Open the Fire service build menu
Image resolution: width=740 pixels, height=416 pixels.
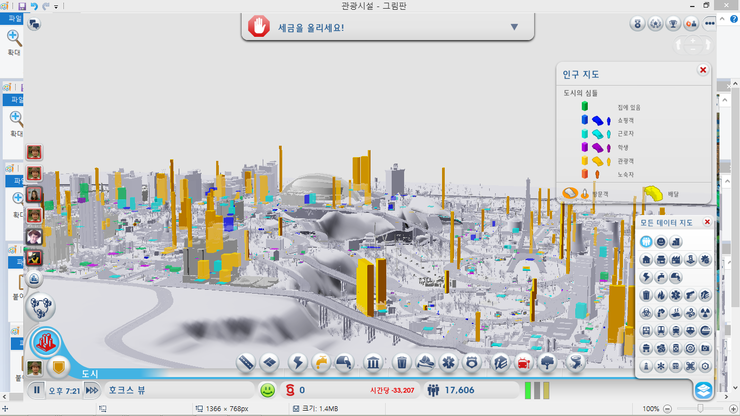click(x=425, y=363)
